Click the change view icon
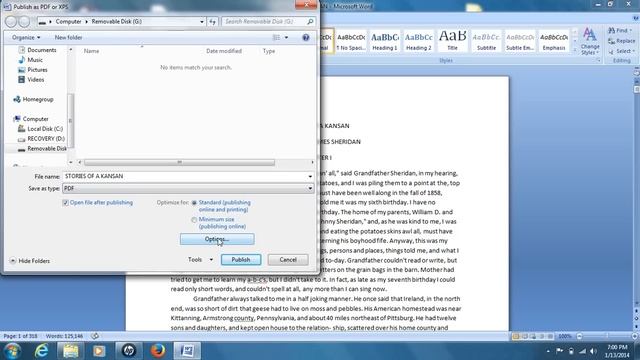Image resolution: width=640 pixels, height=360 pixels. [276, 38]
